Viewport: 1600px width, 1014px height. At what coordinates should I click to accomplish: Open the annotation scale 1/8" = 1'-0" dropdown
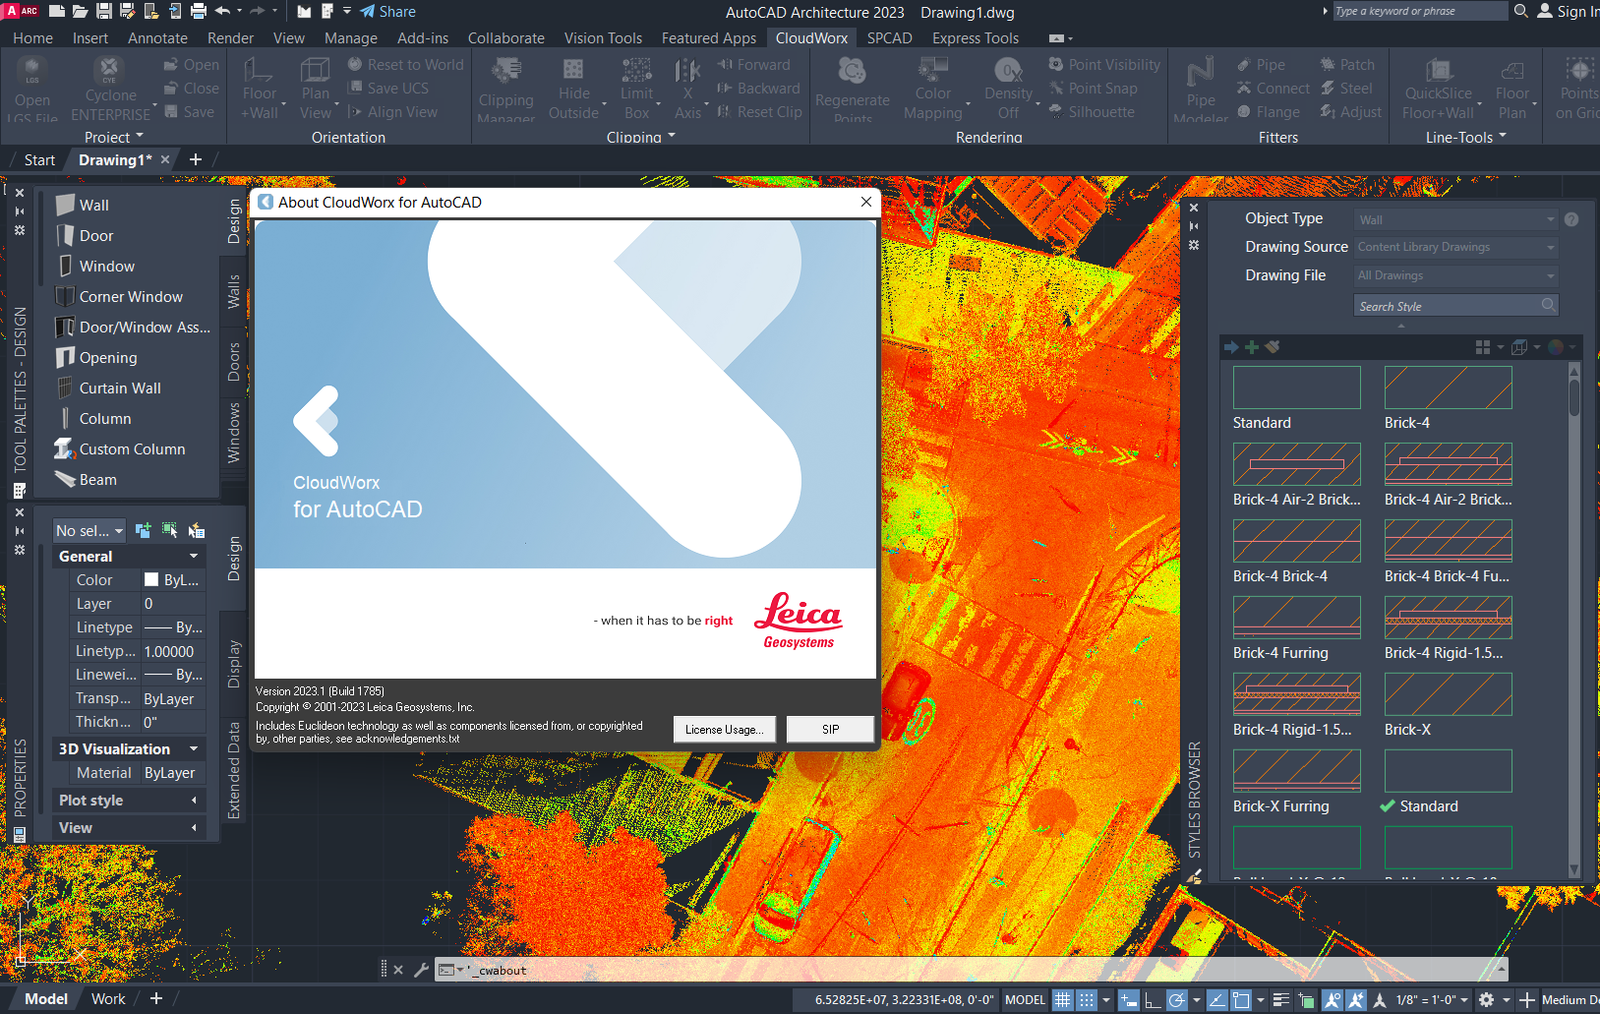pyautogui.click(x=1432, y=1000)
